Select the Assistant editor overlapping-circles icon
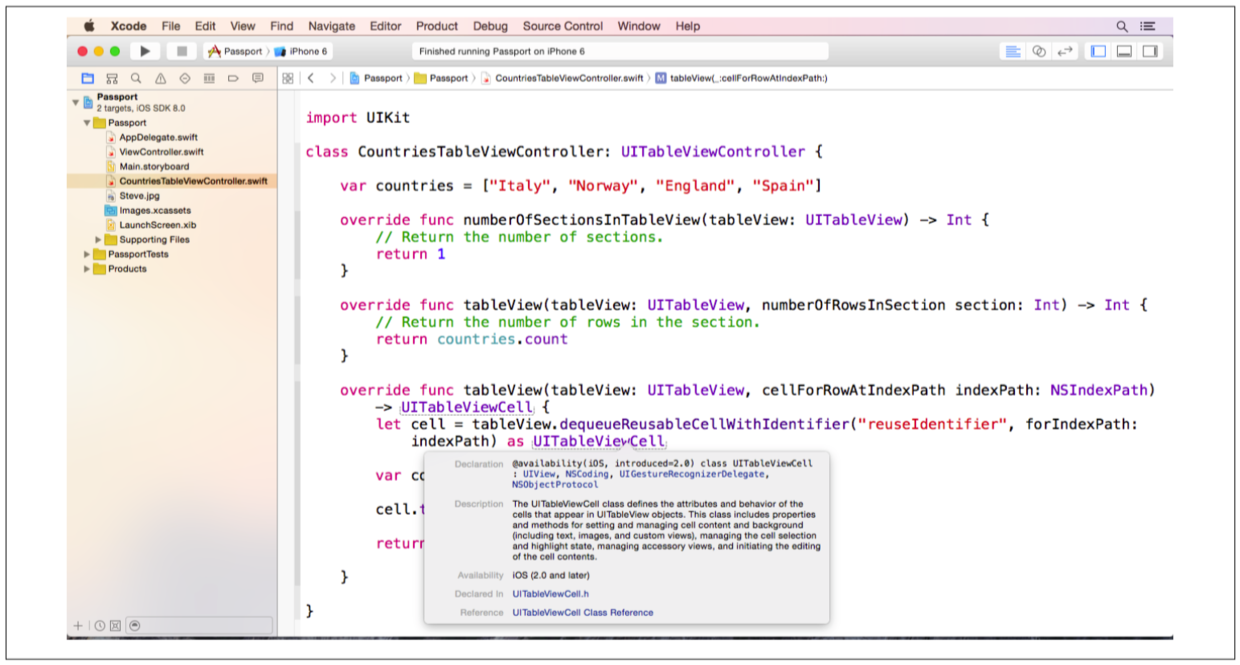 tap(1039, 51)
